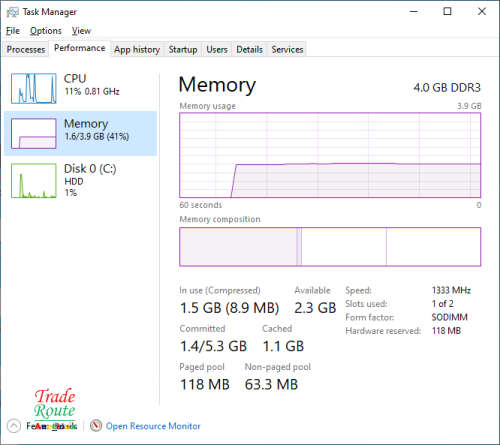500x445 pixels.
Task: Select the Disk 0 (C:) mini graph
Action: [34, 180]
